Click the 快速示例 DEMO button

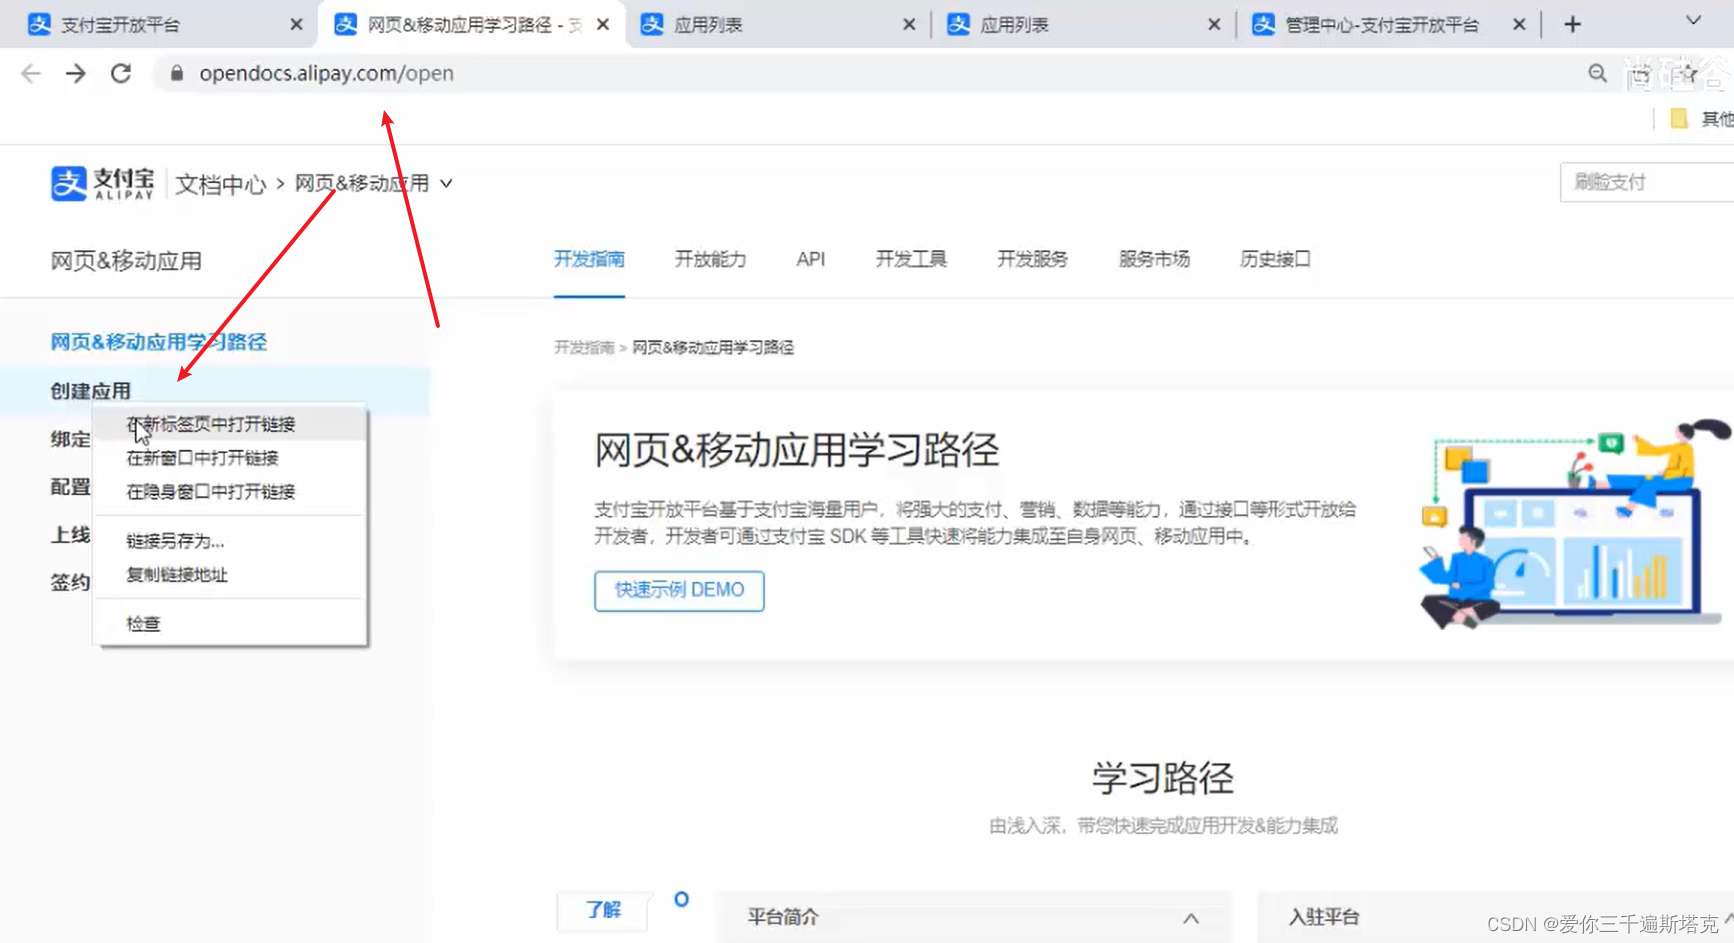point(679,590)
